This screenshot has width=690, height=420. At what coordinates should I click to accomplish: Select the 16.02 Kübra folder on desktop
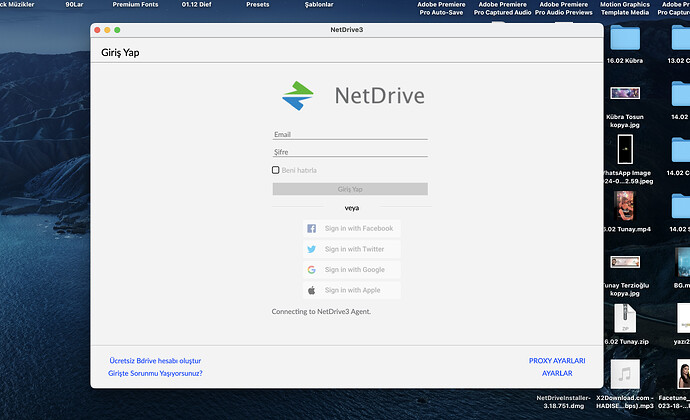click(x=627, y=39)
